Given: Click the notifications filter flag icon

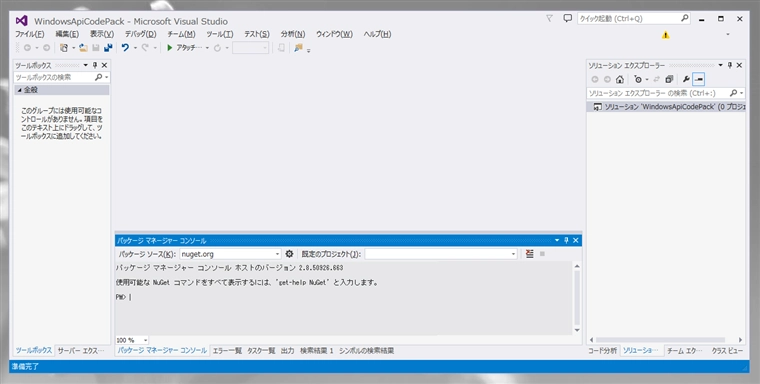Looking at the screenshot, I should [x=549, y=18].
